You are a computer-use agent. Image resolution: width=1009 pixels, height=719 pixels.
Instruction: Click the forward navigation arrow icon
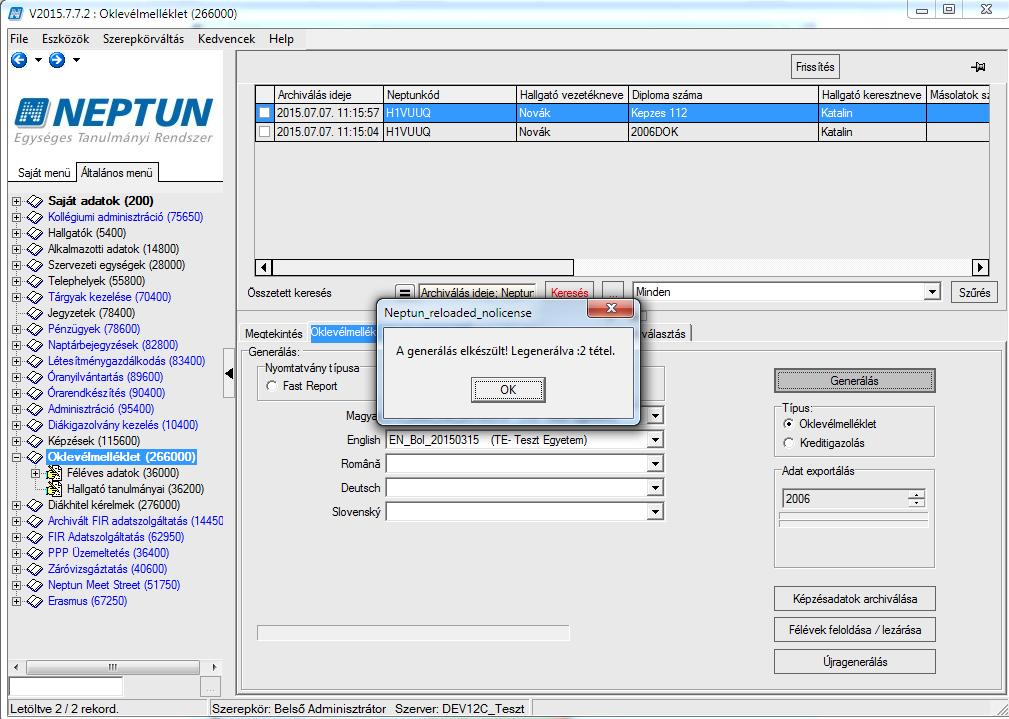57,60
